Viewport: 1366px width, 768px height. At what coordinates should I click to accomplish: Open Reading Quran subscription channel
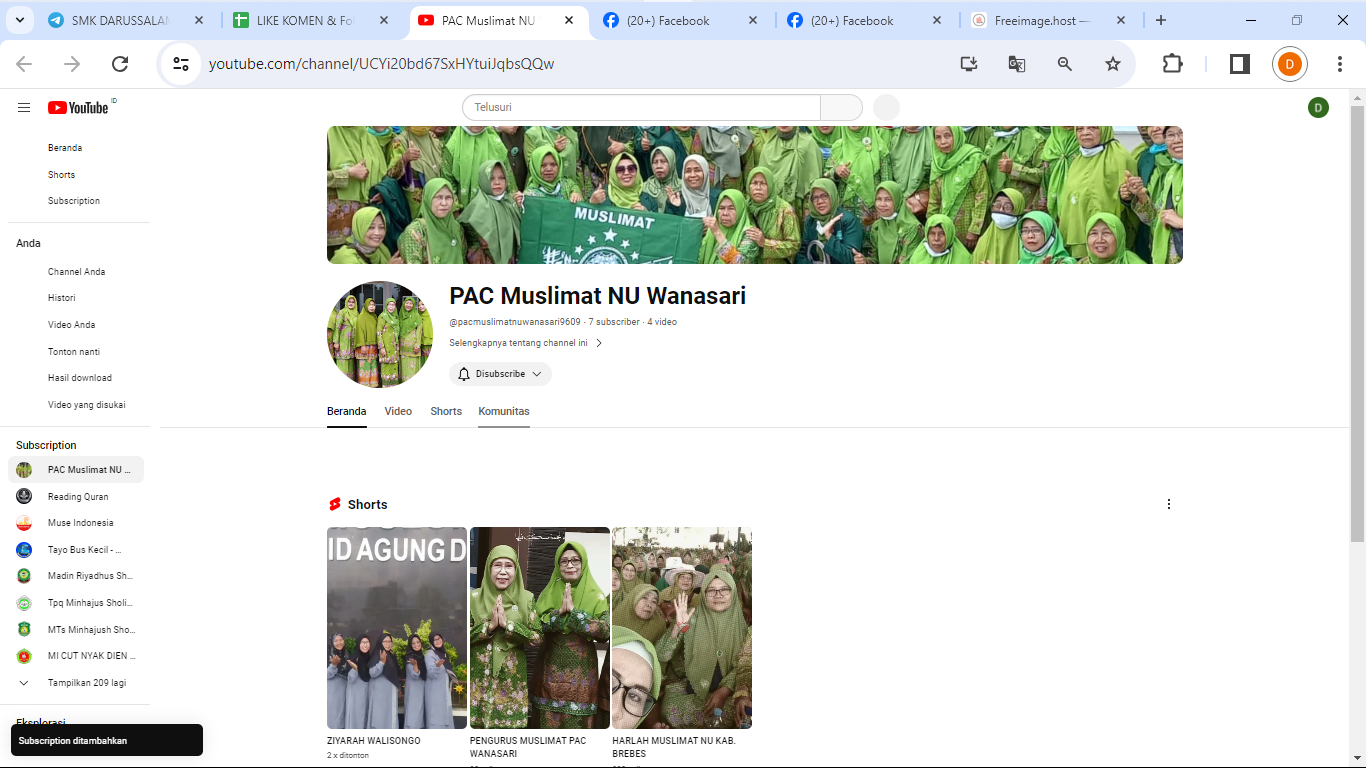click(x=76, y=497)
